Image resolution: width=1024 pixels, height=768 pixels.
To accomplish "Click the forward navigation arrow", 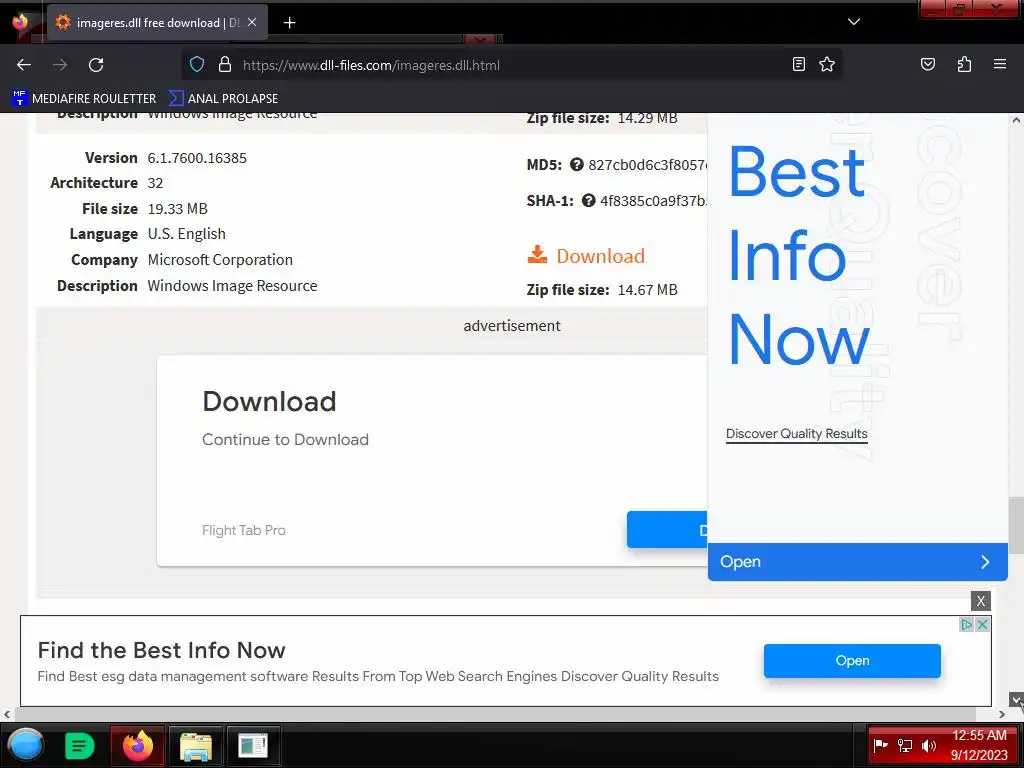I will (x=60, y=65).
